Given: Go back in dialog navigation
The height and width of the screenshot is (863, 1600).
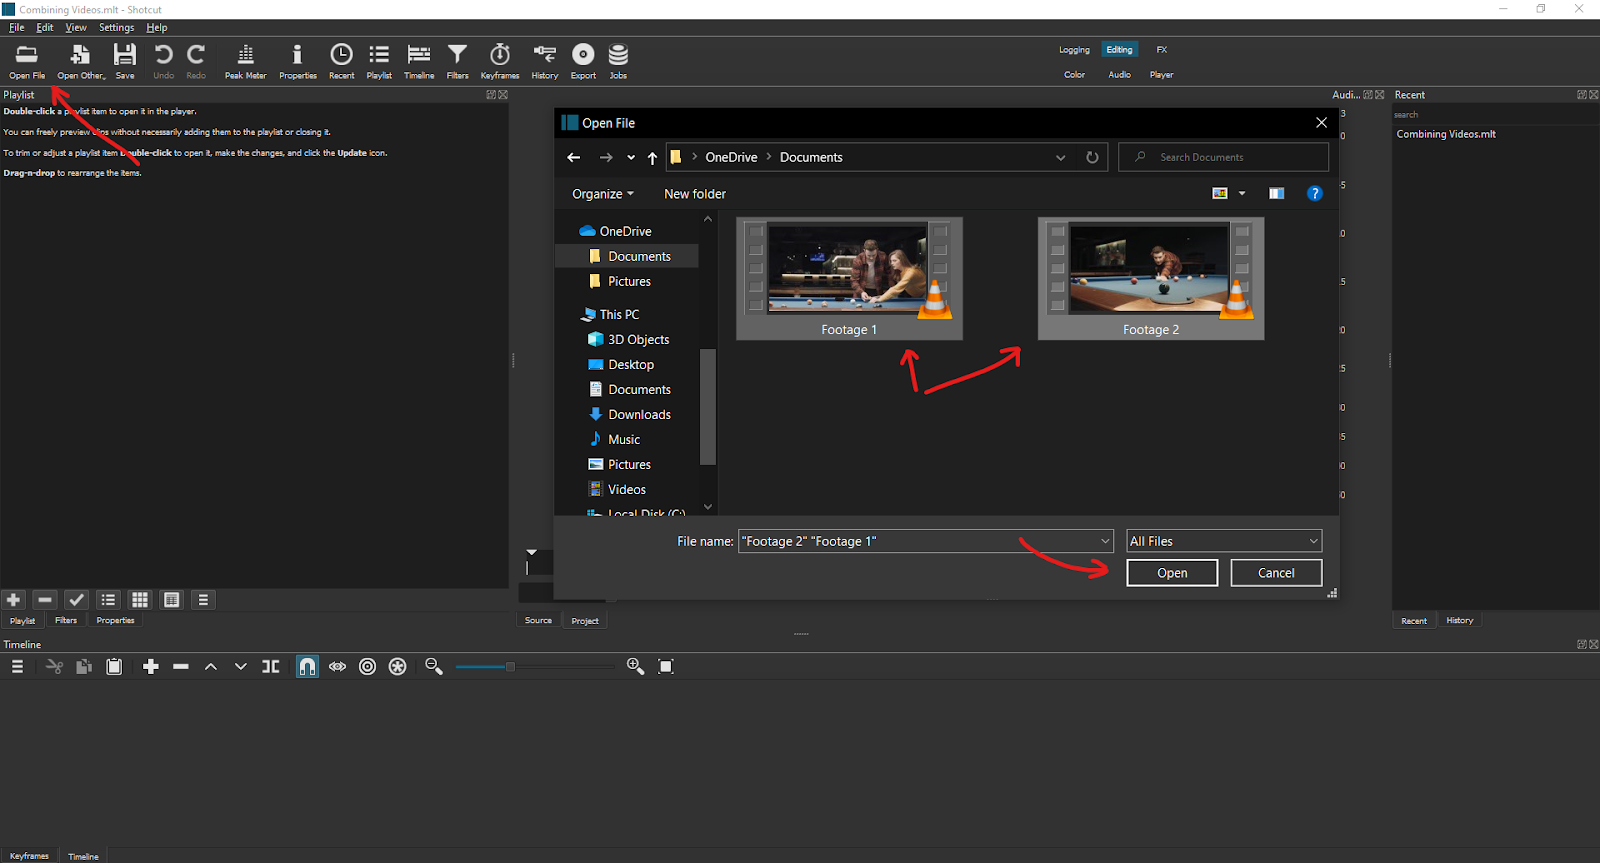Looking at the screenshot, I should (x=573, y=157).
